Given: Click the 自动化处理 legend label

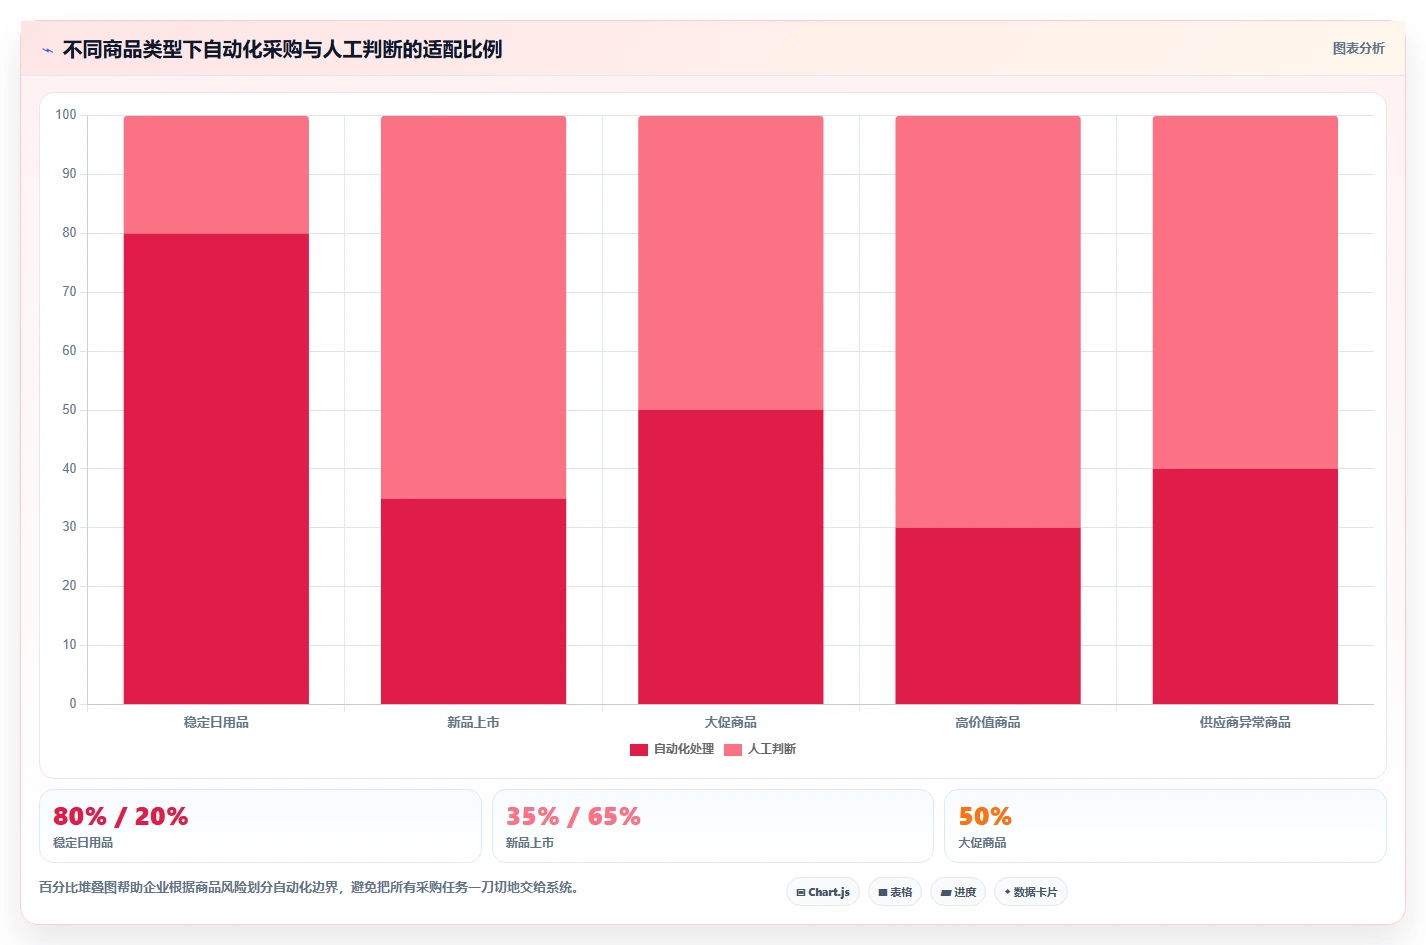Looking at the screenshot, I should (684, 749).
